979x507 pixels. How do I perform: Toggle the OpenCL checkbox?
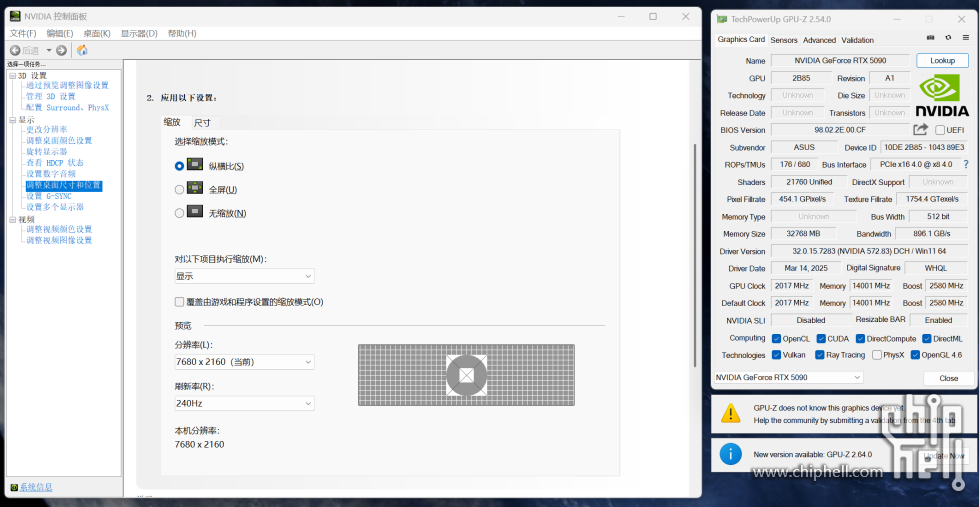click(776, 338)
